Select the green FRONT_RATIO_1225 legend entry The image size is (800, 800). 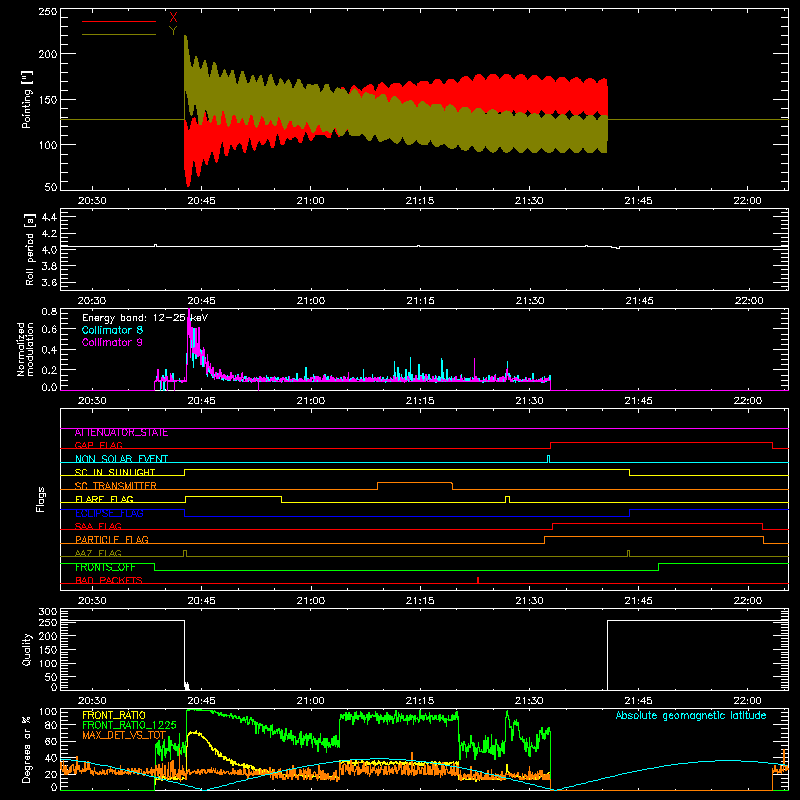130,725
